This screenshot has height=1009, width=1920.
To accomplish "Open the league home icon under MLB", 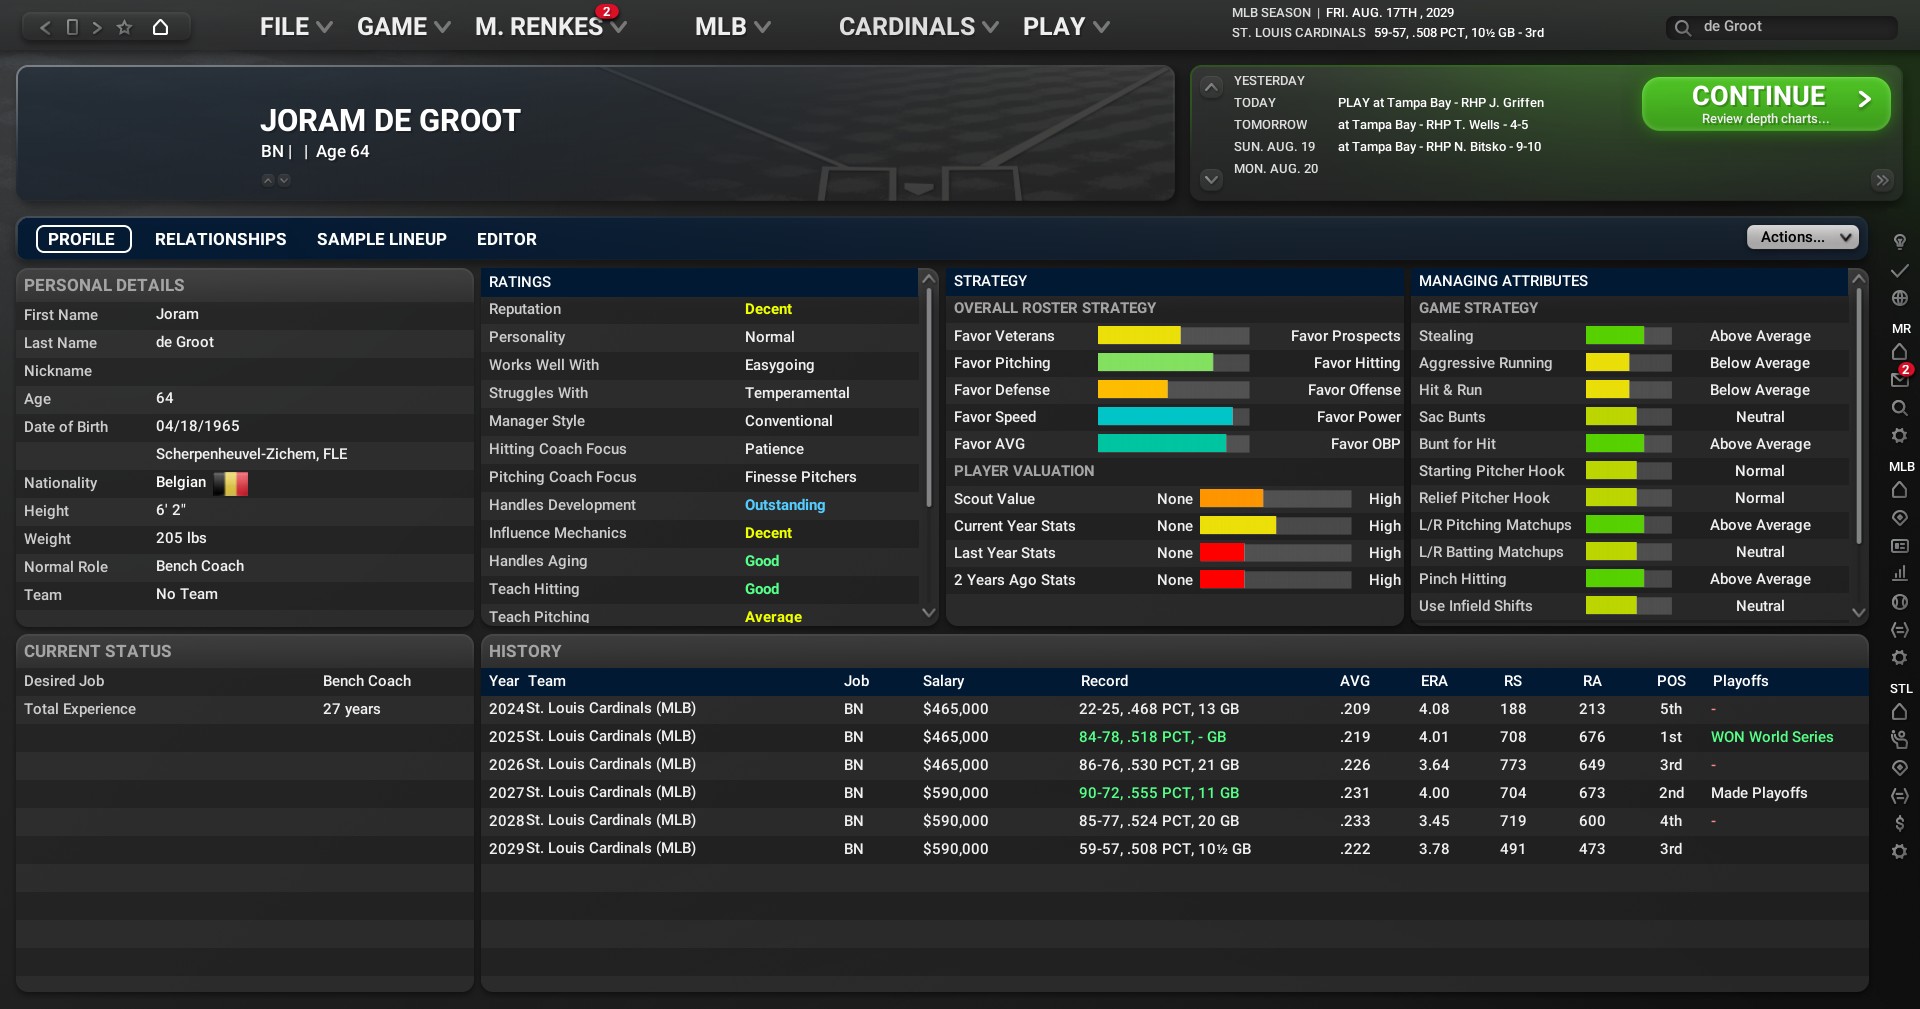I will pyautogui.click(x=1900, y=490).
